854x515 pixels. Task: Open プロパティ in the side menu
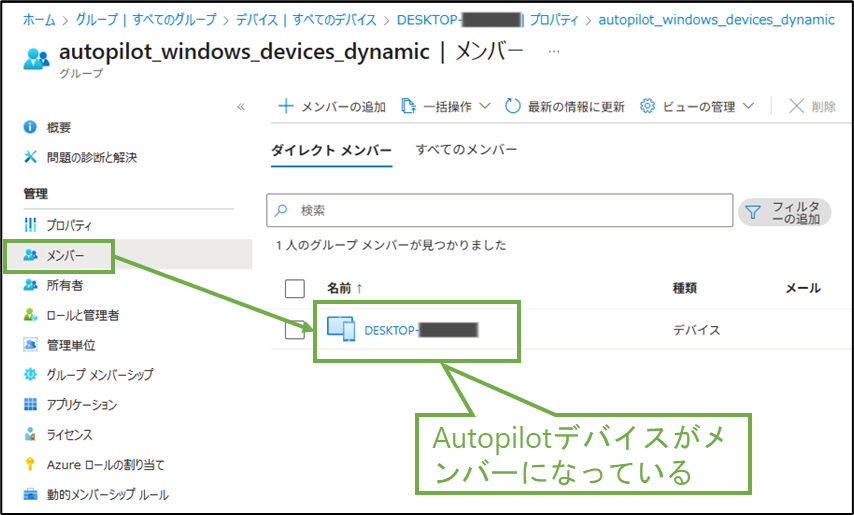point(69,225)
